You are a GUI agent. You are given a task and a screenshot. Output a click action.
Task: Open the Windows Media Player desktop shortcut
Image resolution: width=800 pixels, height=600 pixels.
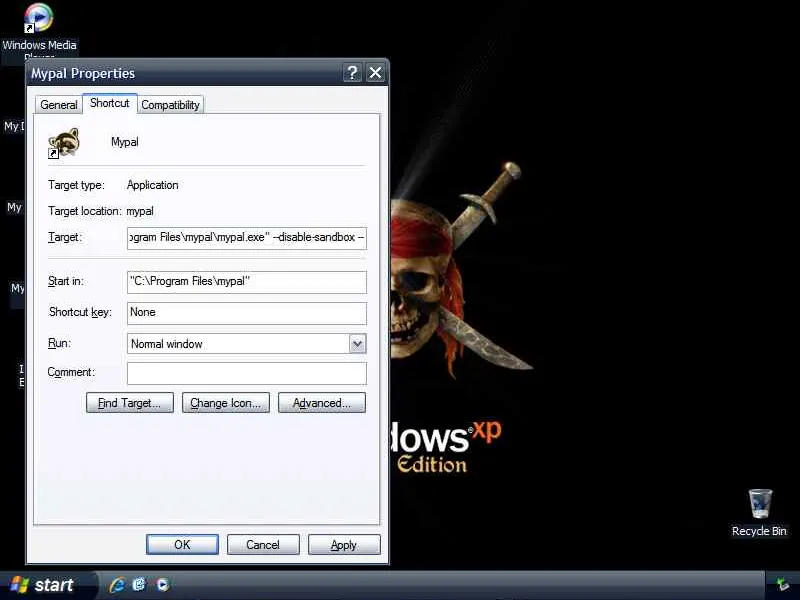click(39, 19)
